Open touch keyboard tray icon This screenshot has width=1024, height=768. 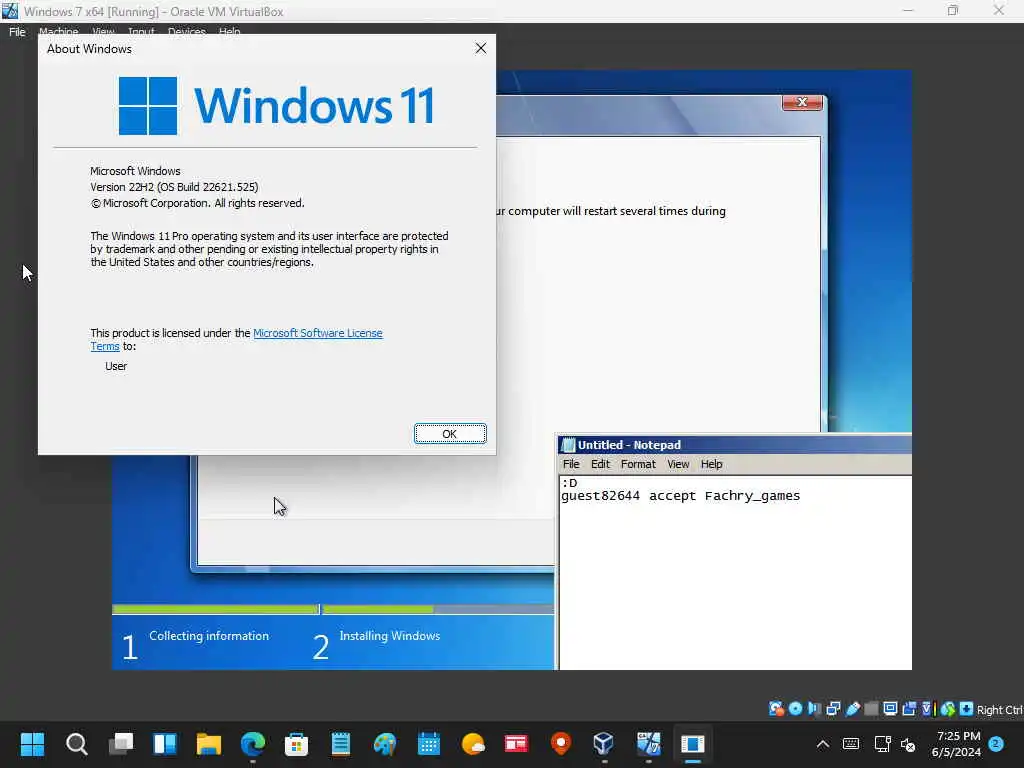click(851, 744)
